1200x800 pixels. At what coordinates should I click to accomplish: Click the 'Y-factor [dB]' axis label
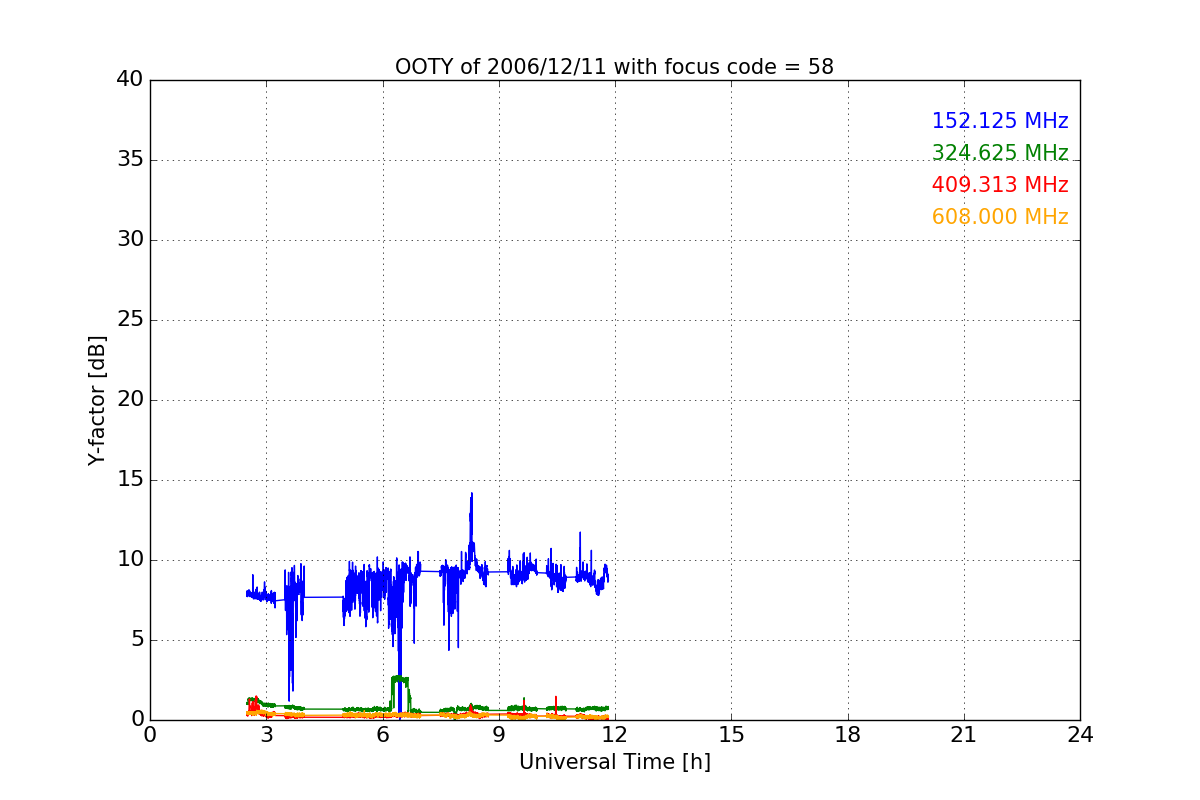[97, 400]
